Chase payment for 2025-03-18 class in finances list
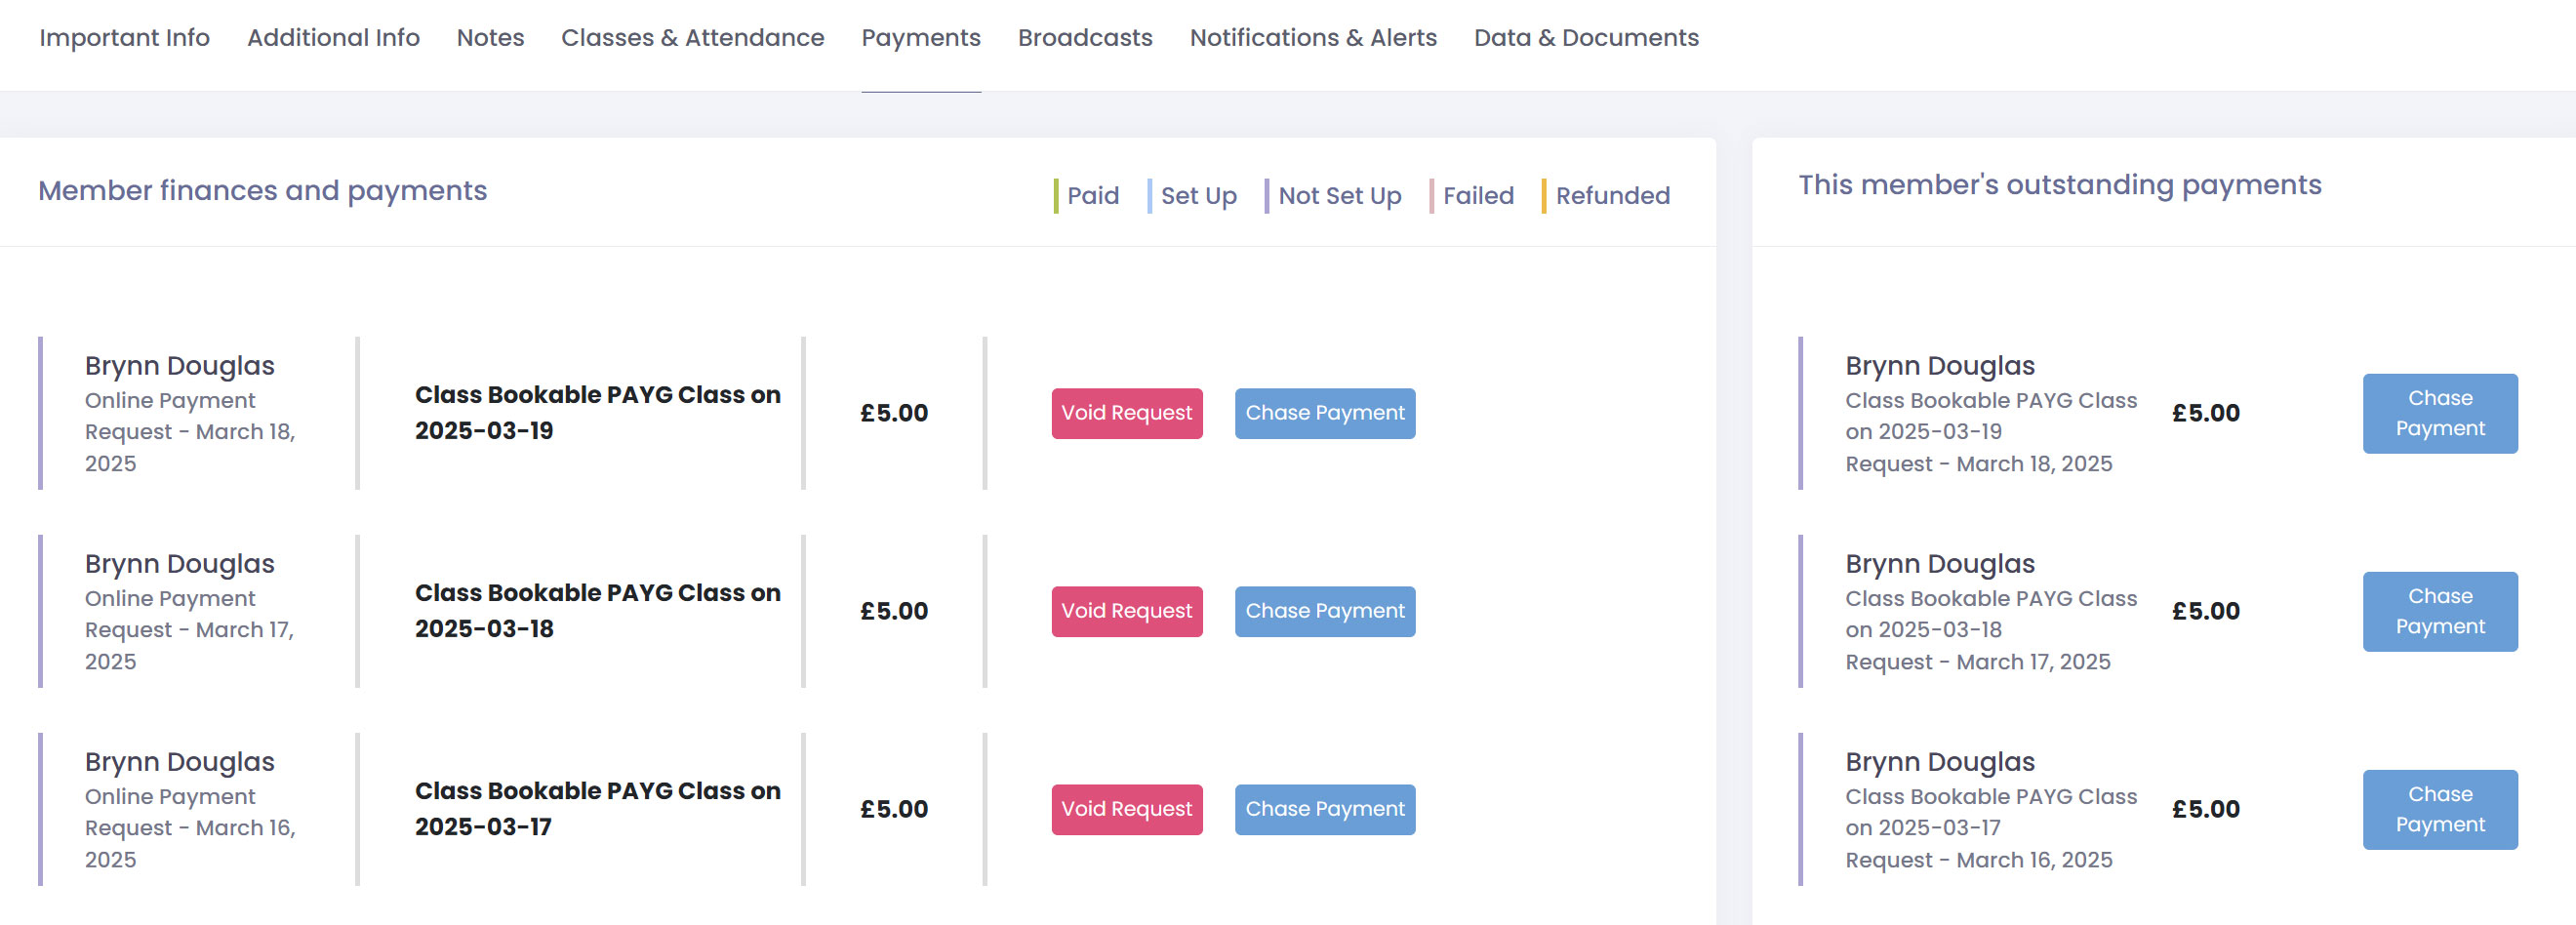This screenshot has height=925, width=2576. point(1324,611)
